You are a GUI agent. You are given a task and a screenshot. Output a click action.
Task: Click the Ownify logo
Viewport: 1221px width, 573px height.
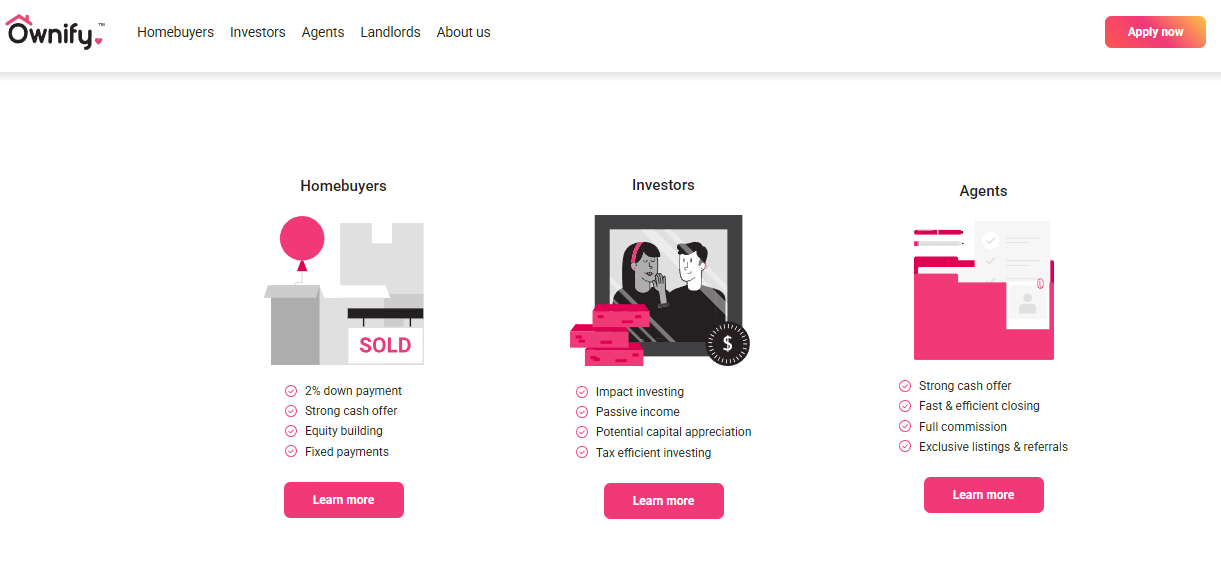tap(54, 32)
